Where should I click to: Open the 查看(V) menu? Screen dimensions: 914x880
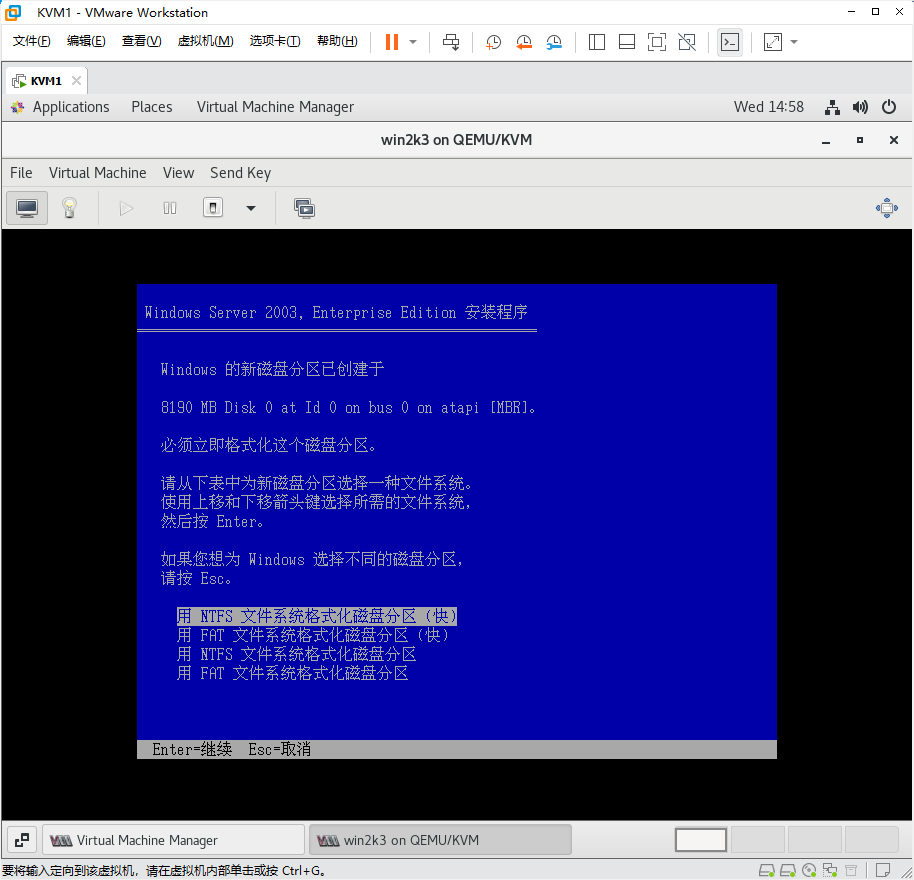click(141, 41)
